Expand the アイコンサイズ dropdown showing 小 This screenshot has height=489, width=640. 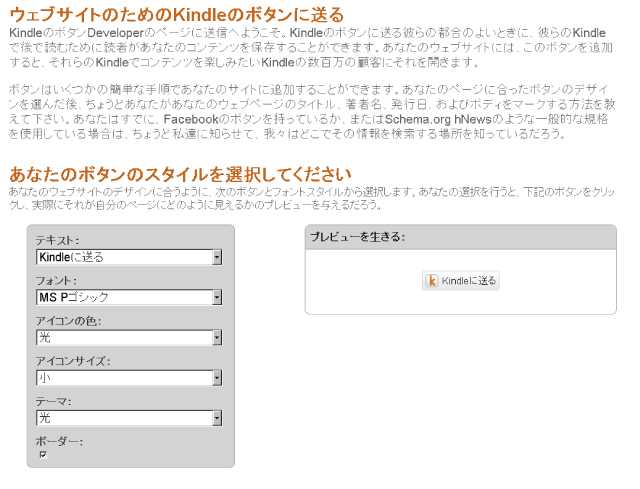(x=129, y=378)
